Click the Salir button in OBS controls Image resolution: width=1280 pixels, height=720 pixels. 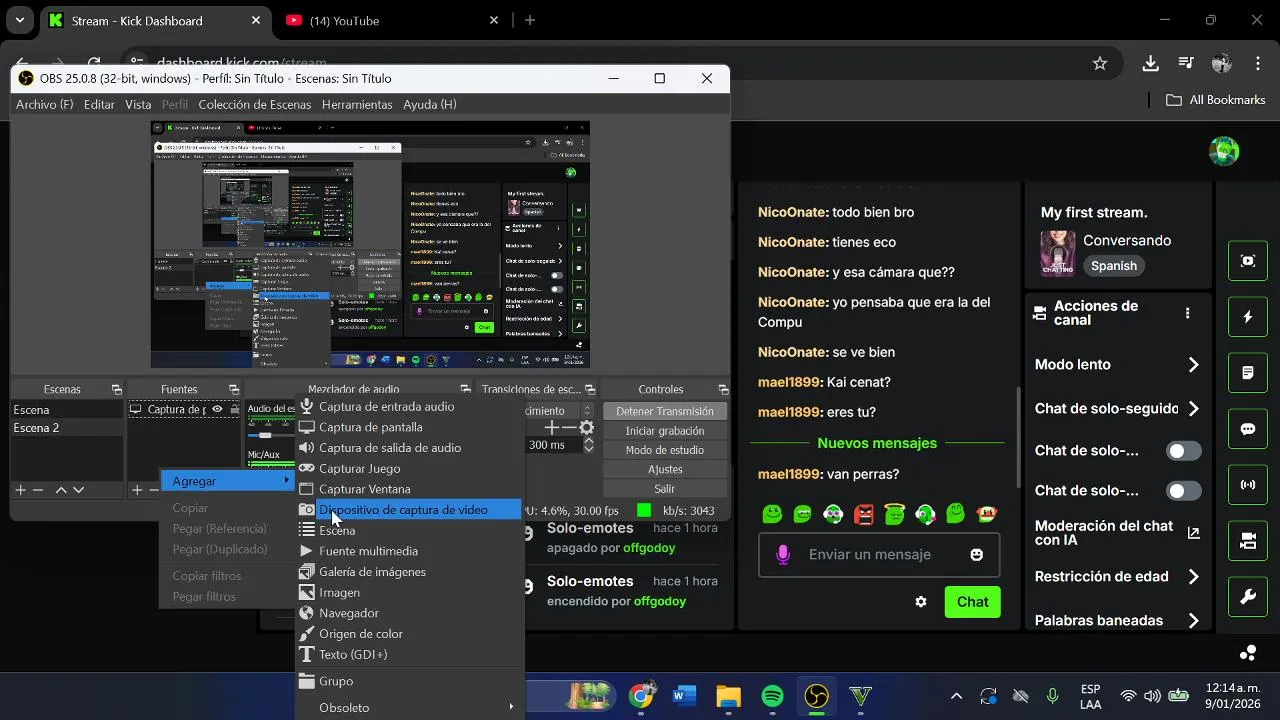point(665,489)
